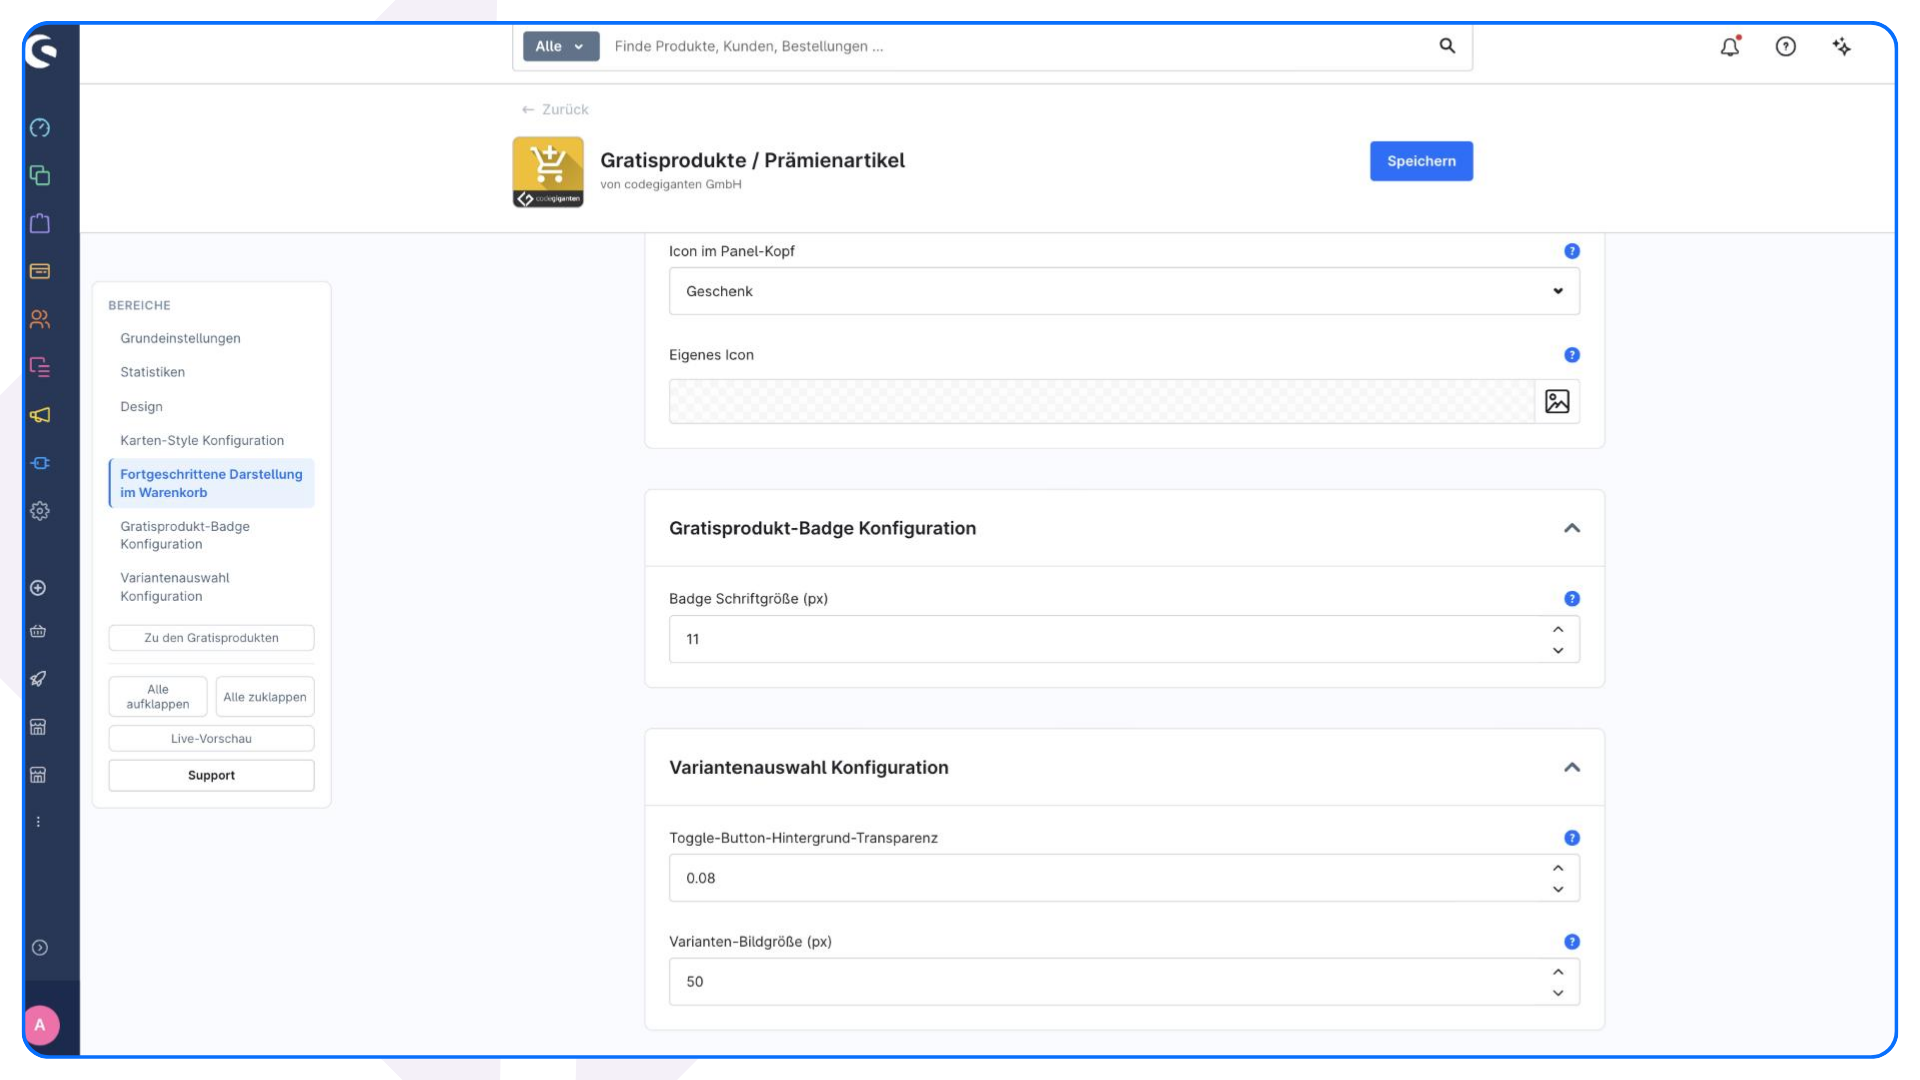The height and width of the screenshot is (1080, 1920).
Task: Open the Dashboard icon in sidebar
Action: (40, 128)
